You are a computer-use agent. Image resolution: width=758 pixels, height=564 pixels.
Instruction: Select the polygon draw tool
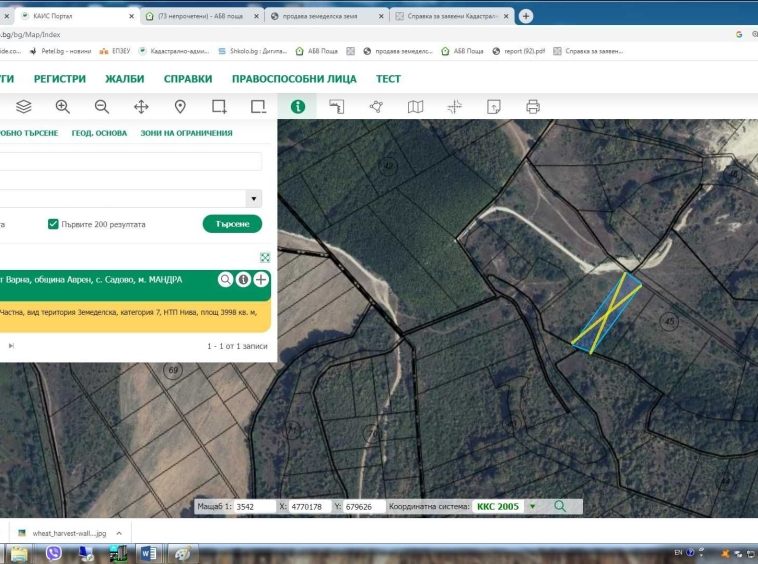376,106
